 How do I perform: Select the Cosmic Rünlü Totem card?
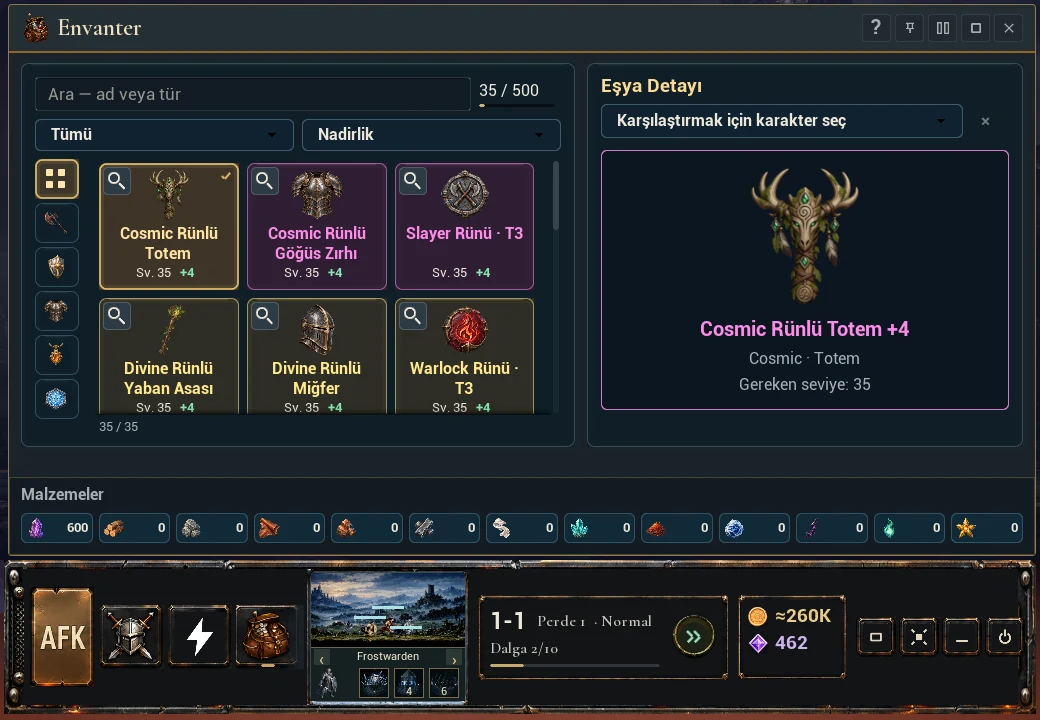tap(169, 227)
